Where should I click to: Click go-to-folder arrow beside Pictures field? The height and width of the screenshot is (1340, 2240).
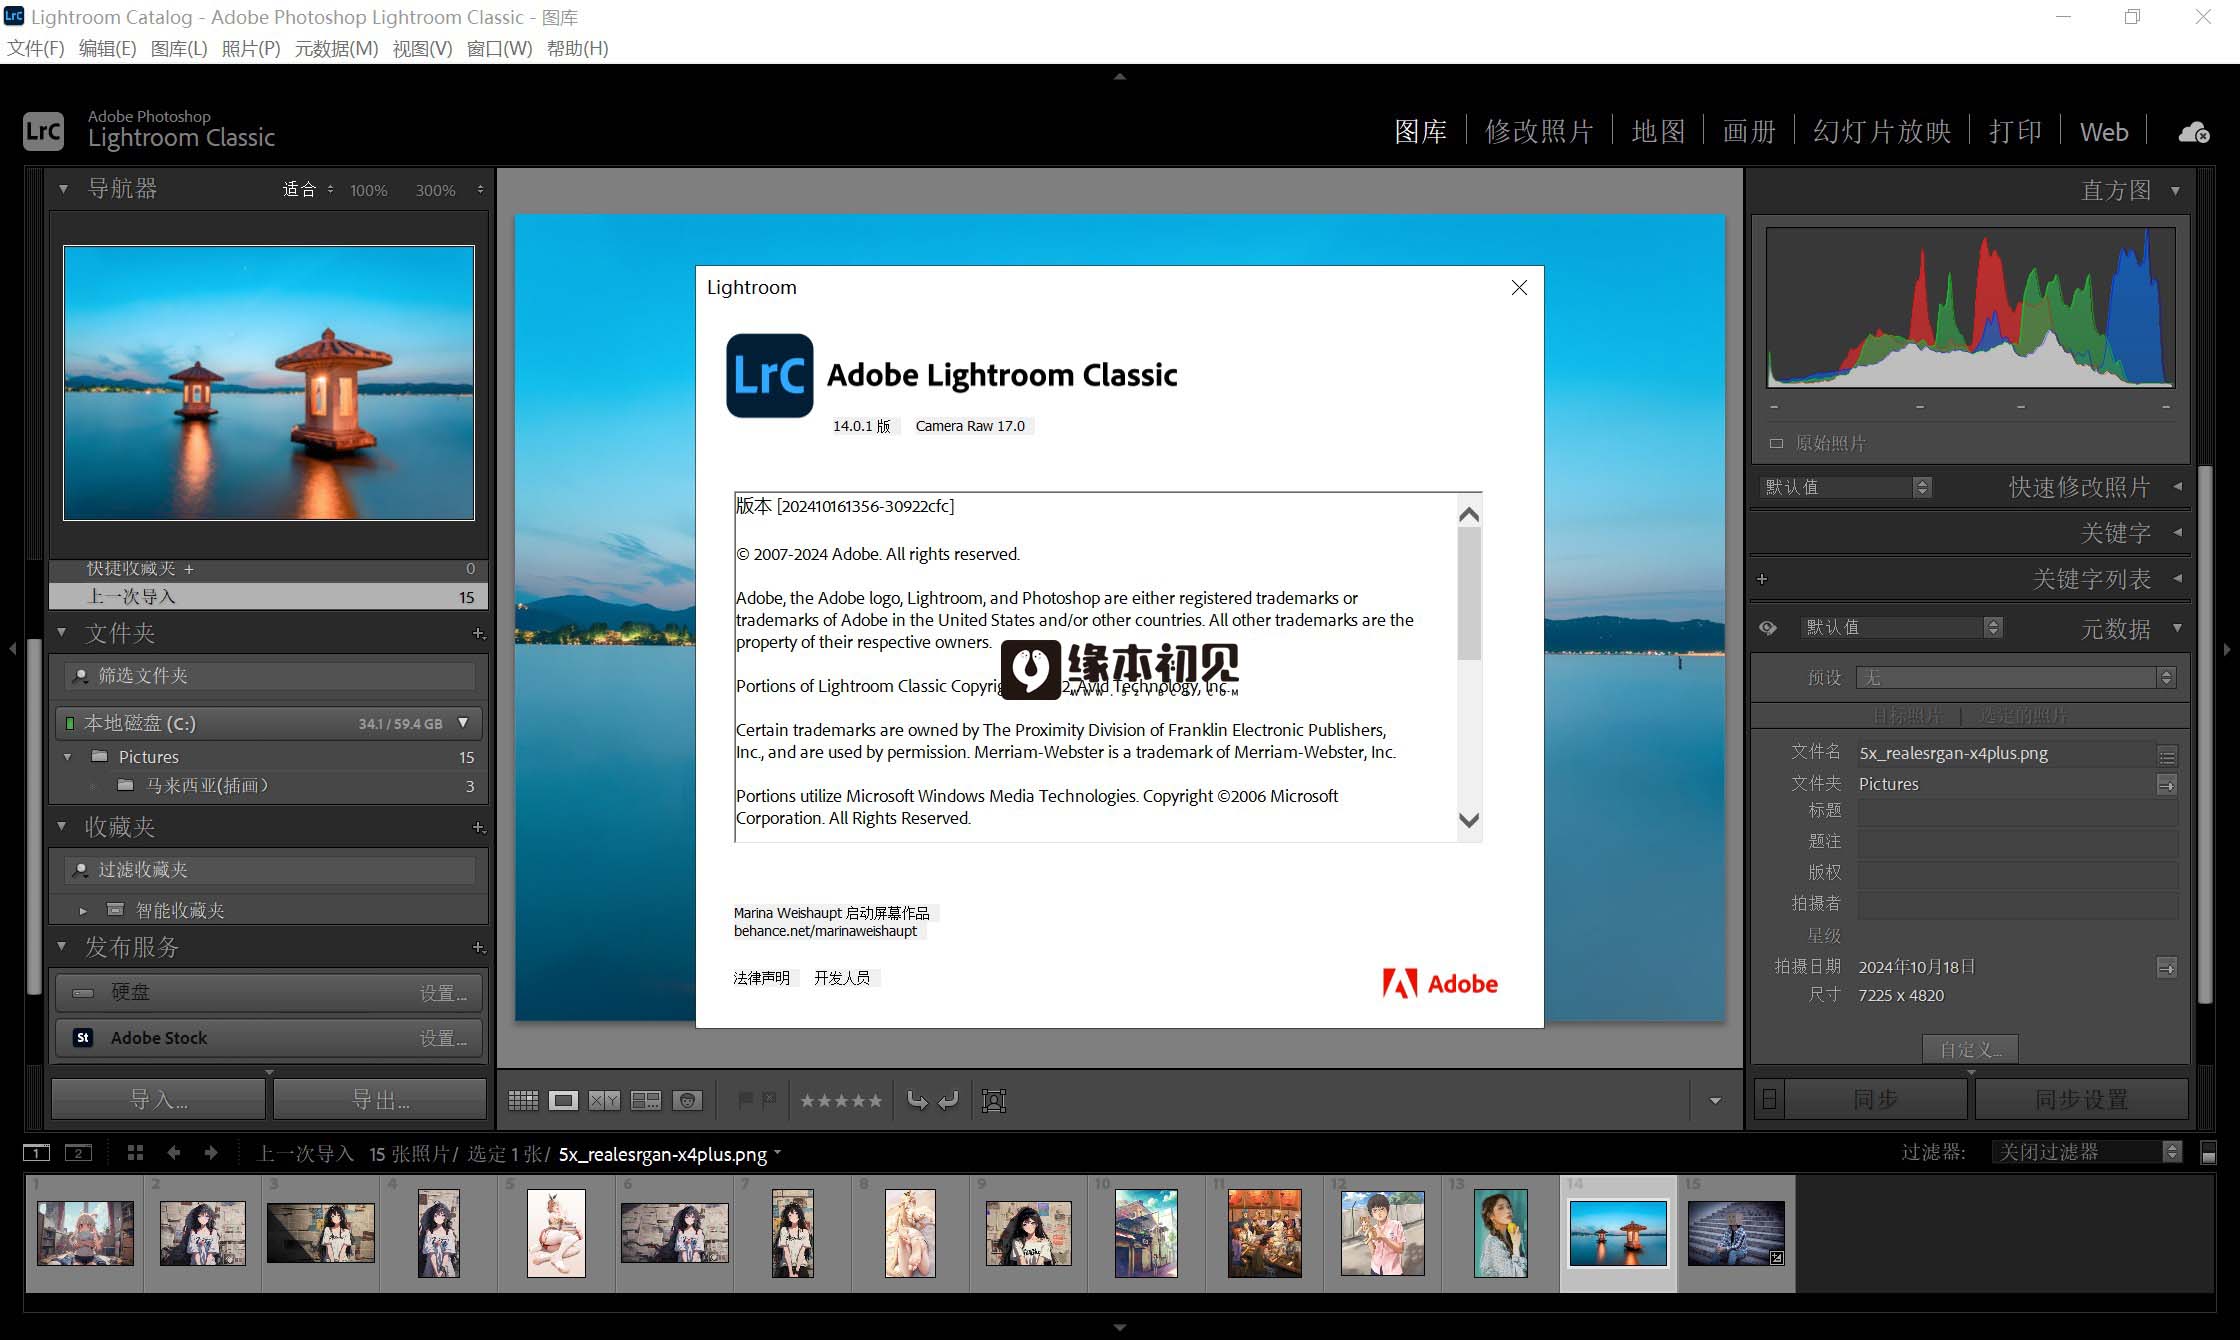tap(2166, 785)
